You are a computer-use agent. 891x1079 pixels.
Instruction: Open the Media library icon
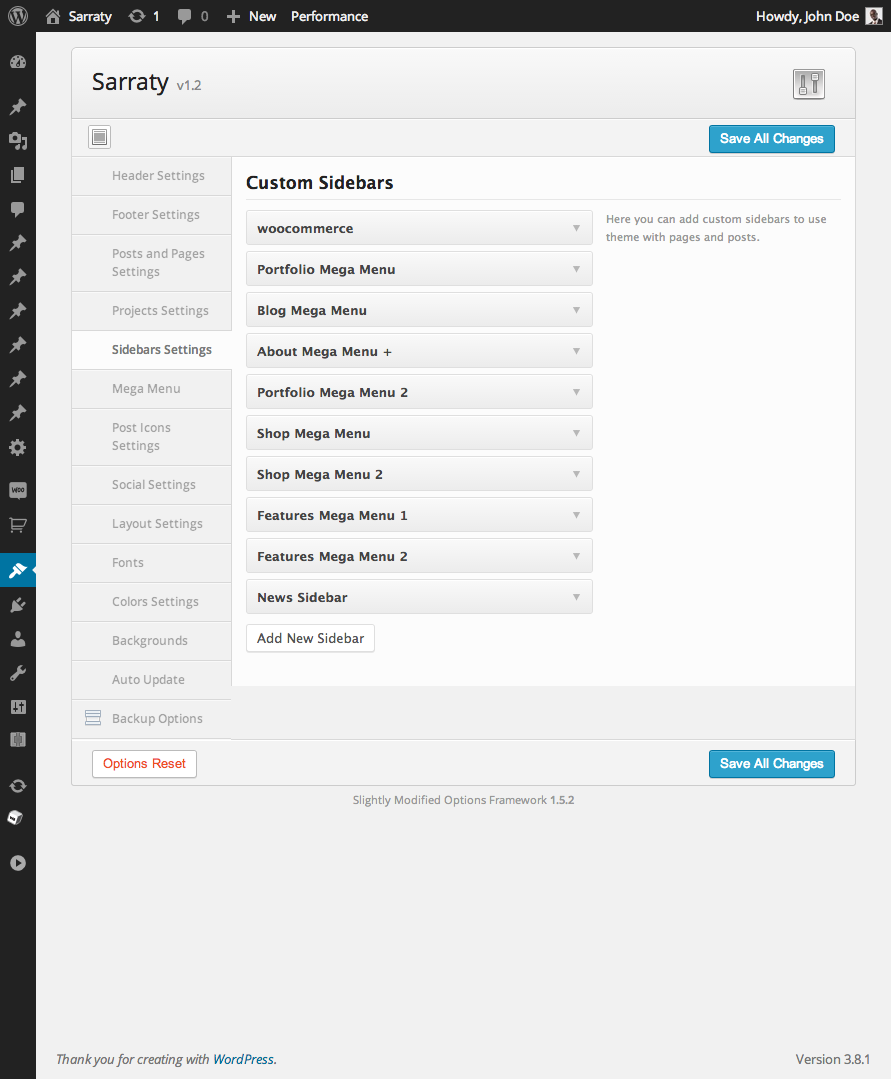tap(17, 141)
